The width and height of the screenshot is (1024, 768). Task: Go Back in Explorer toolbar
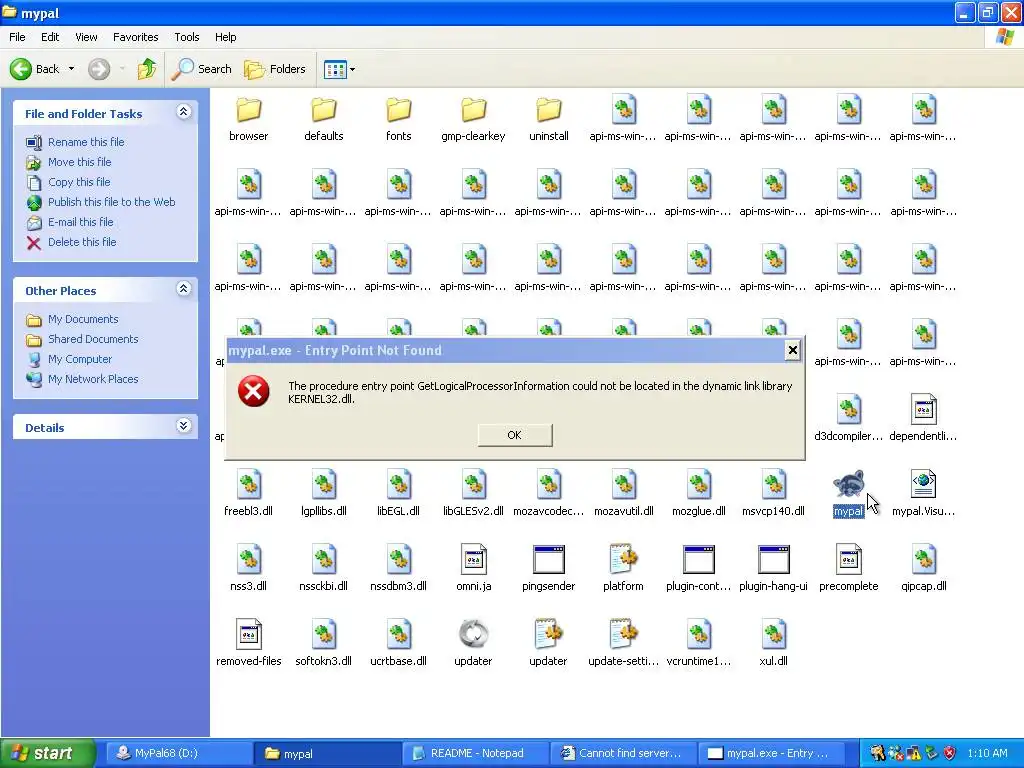(34, 69)
